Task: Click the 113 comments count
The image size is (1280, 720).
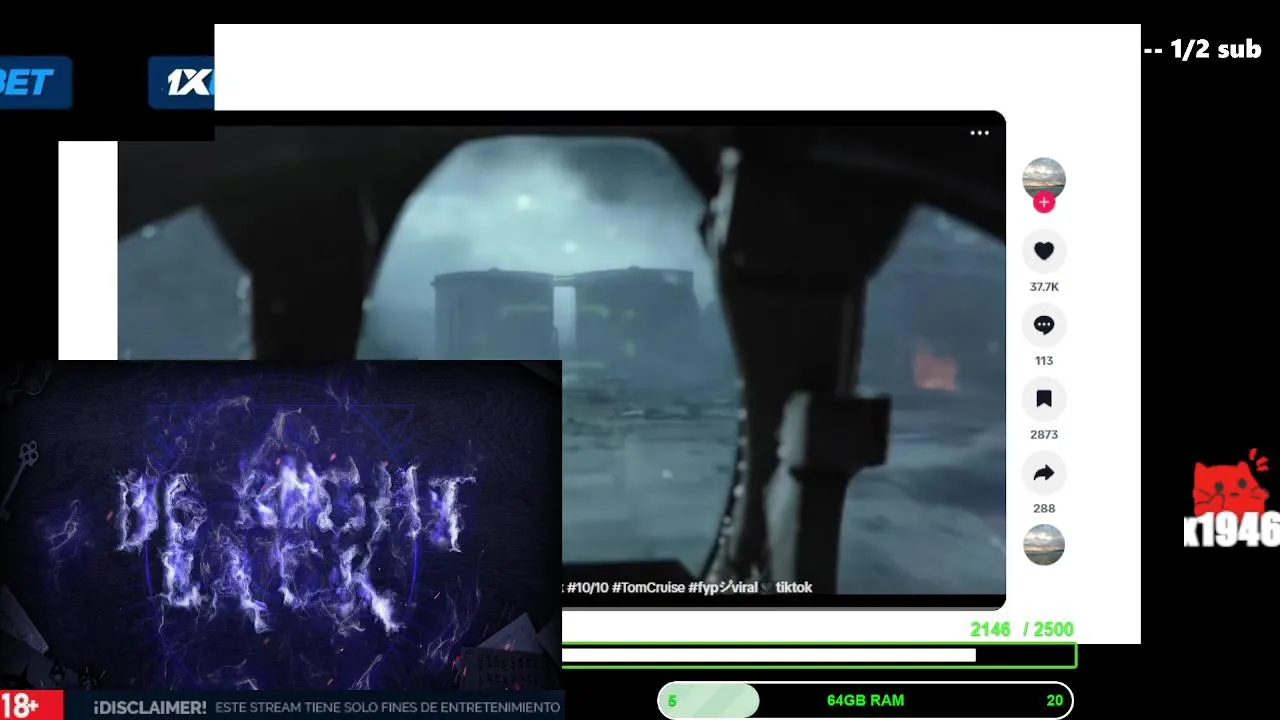Action: coord(1044,361)
